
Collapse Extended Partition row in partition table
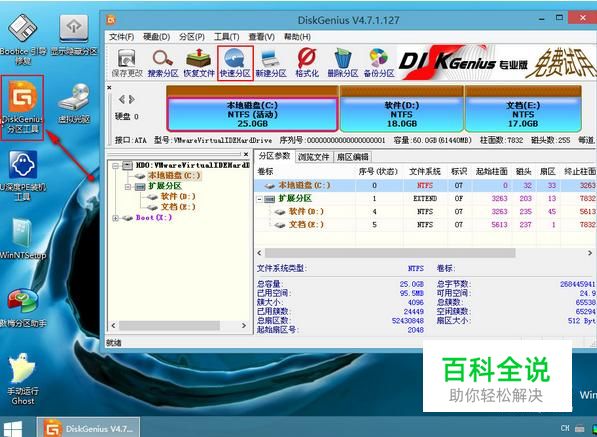(260, 199)
